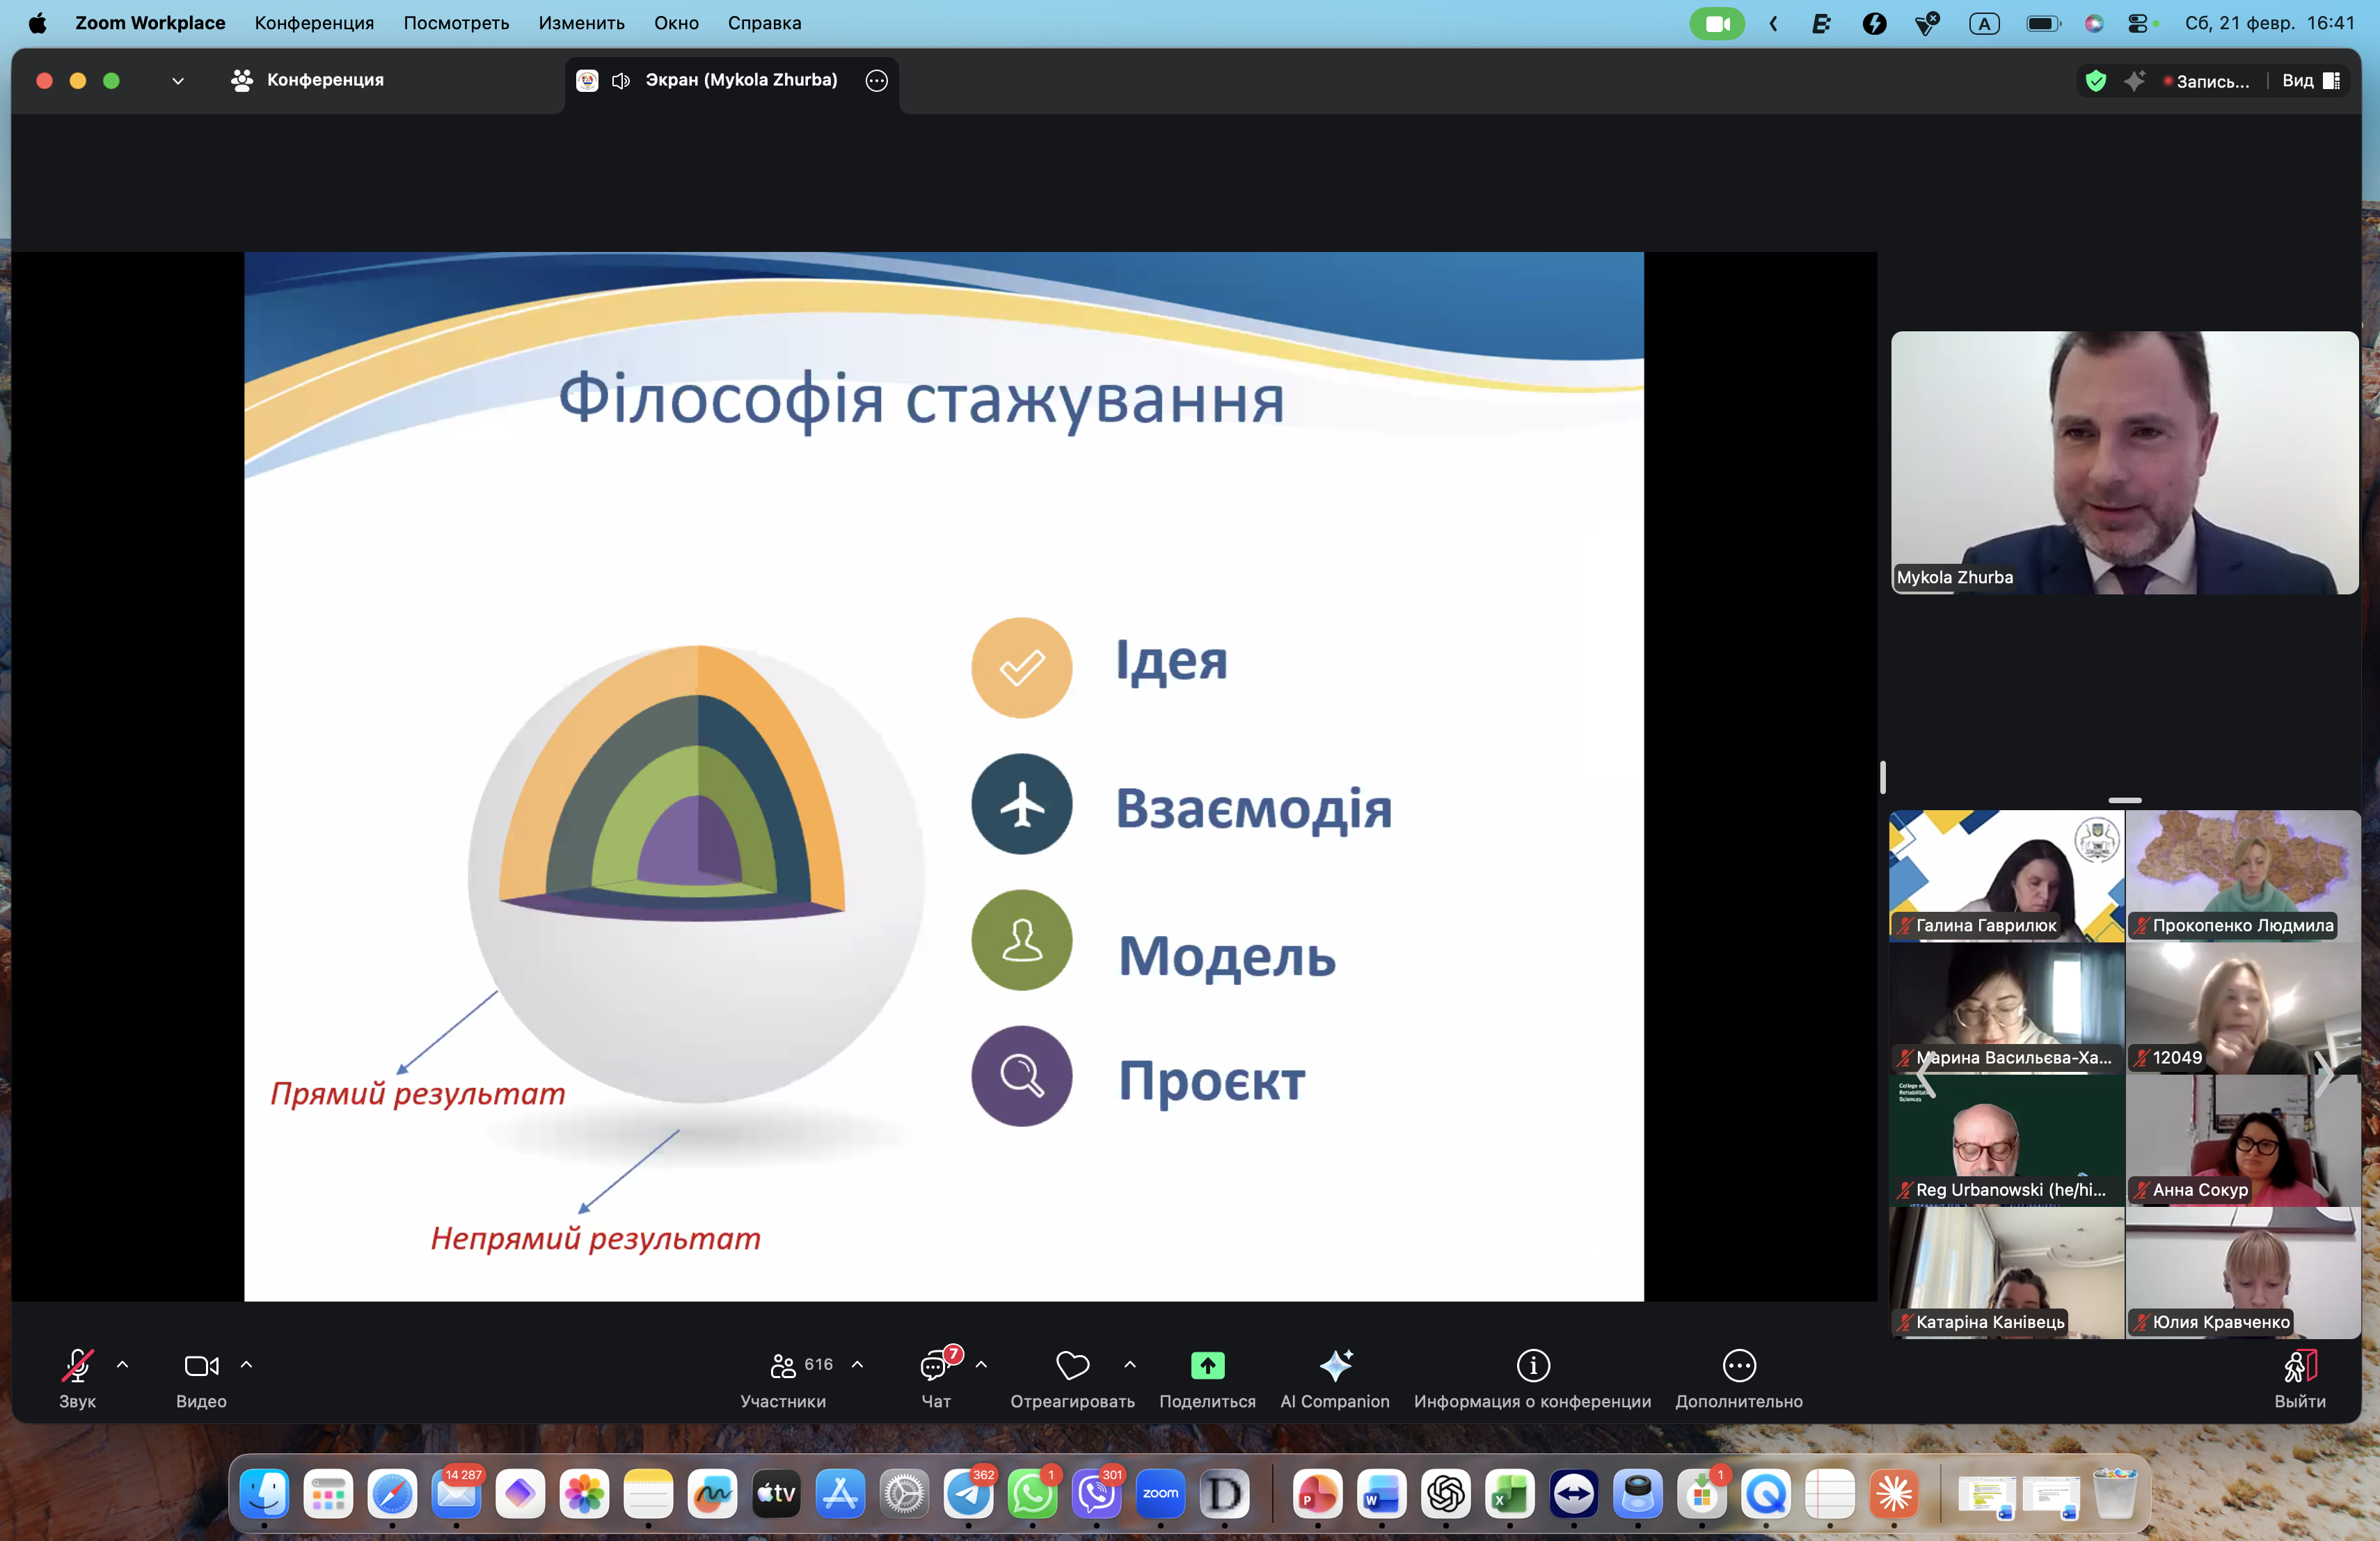
Task: Open the Chat panel icon
Action: 934,1366
